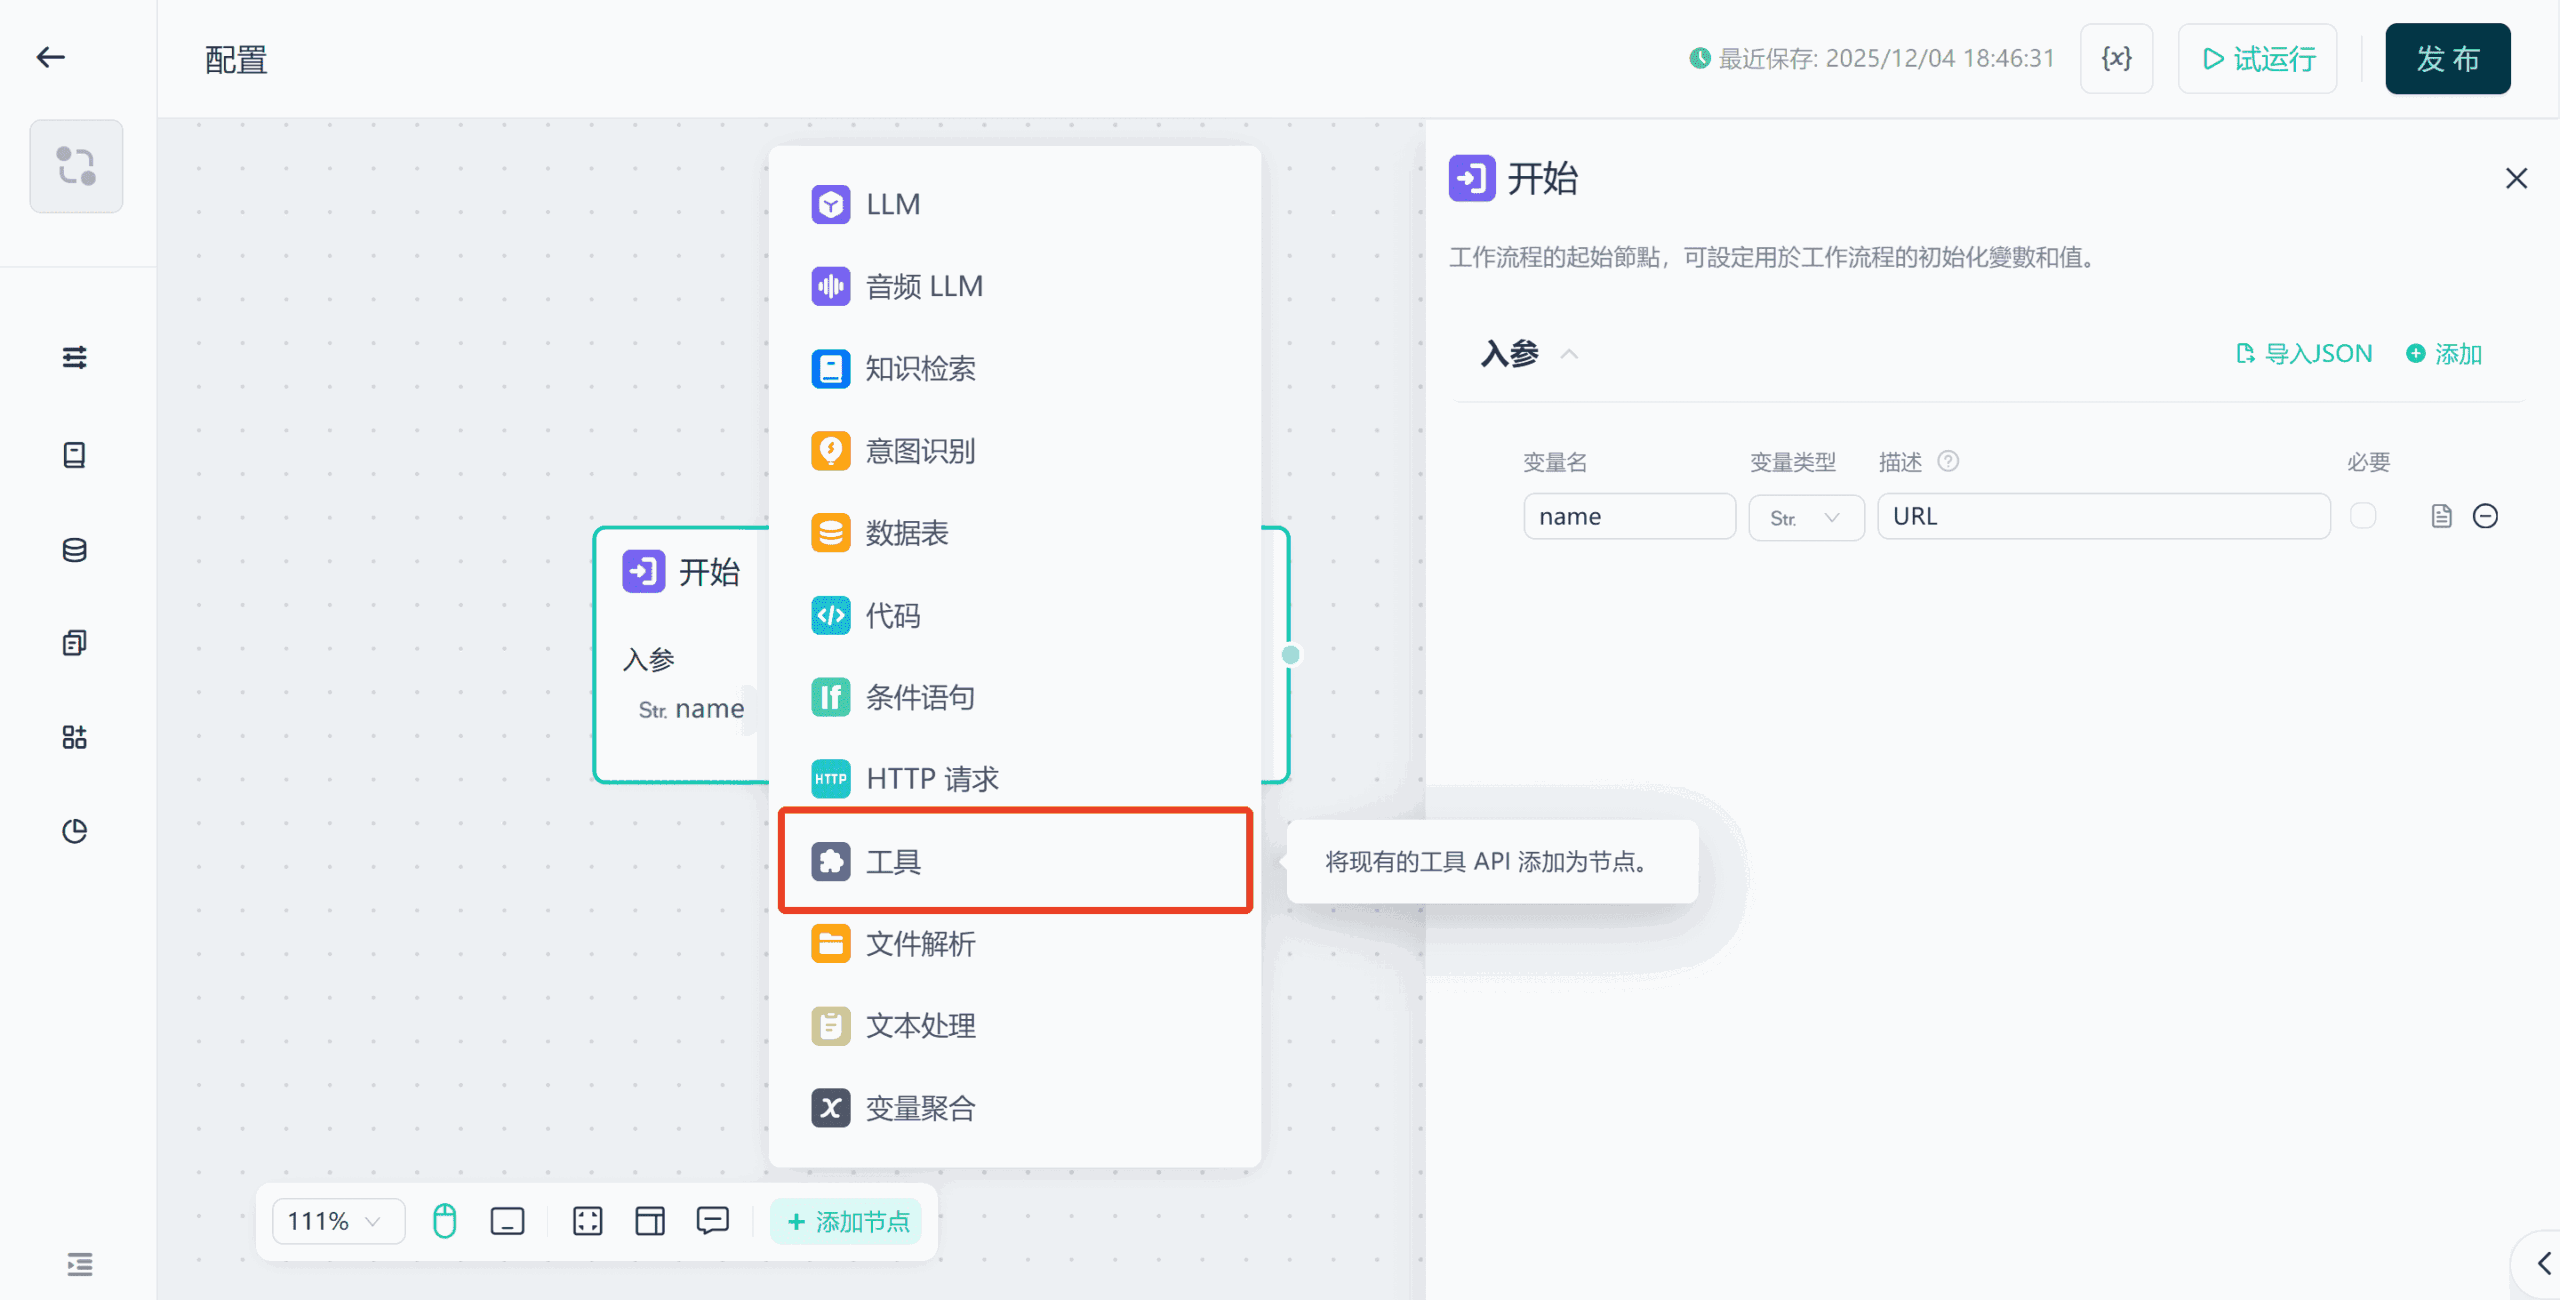This screenshot has width=2560, height=1300.
Task: Open the Str. variable type dropdown
Action: (1806, 517)
